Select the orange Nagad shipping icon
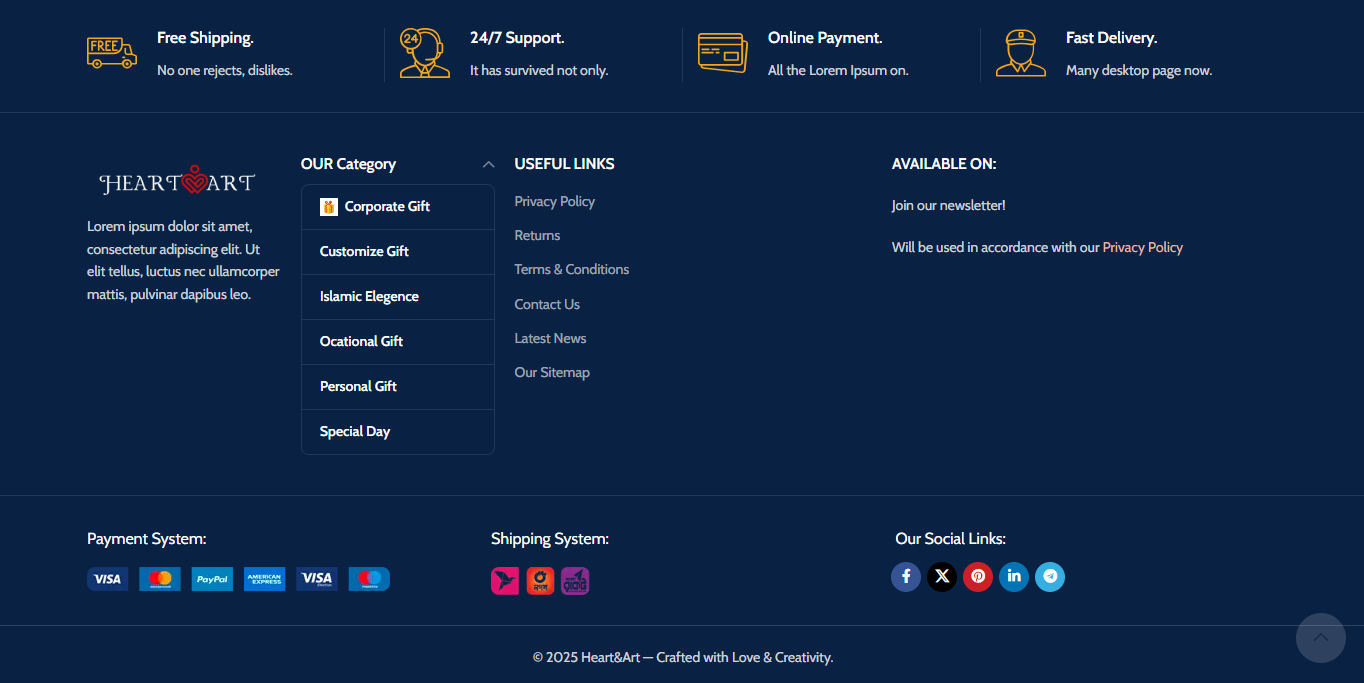 540,581
